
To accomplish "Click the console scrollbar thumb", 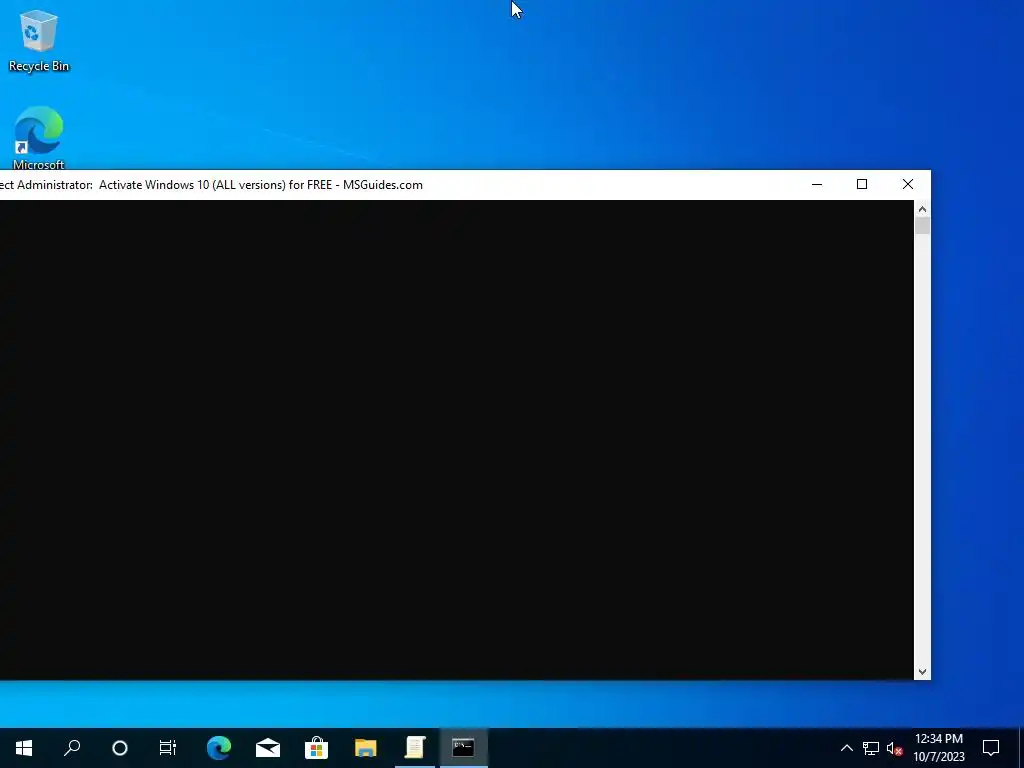I will point(922,226).
